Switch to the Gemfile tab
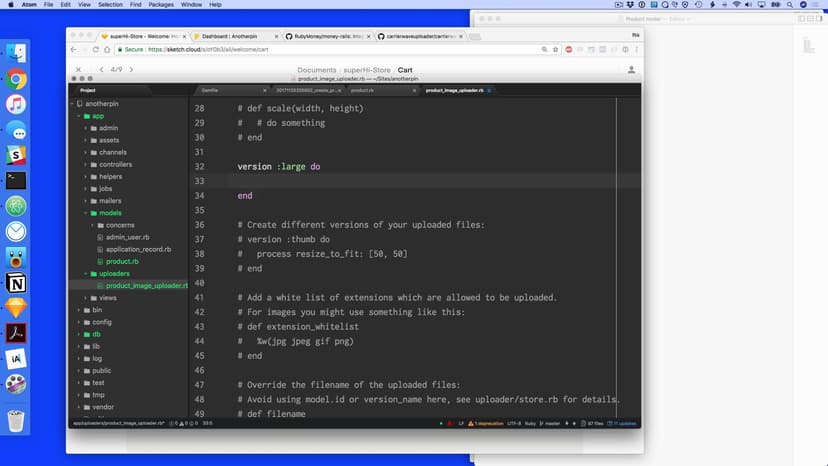 click(210, 90)
